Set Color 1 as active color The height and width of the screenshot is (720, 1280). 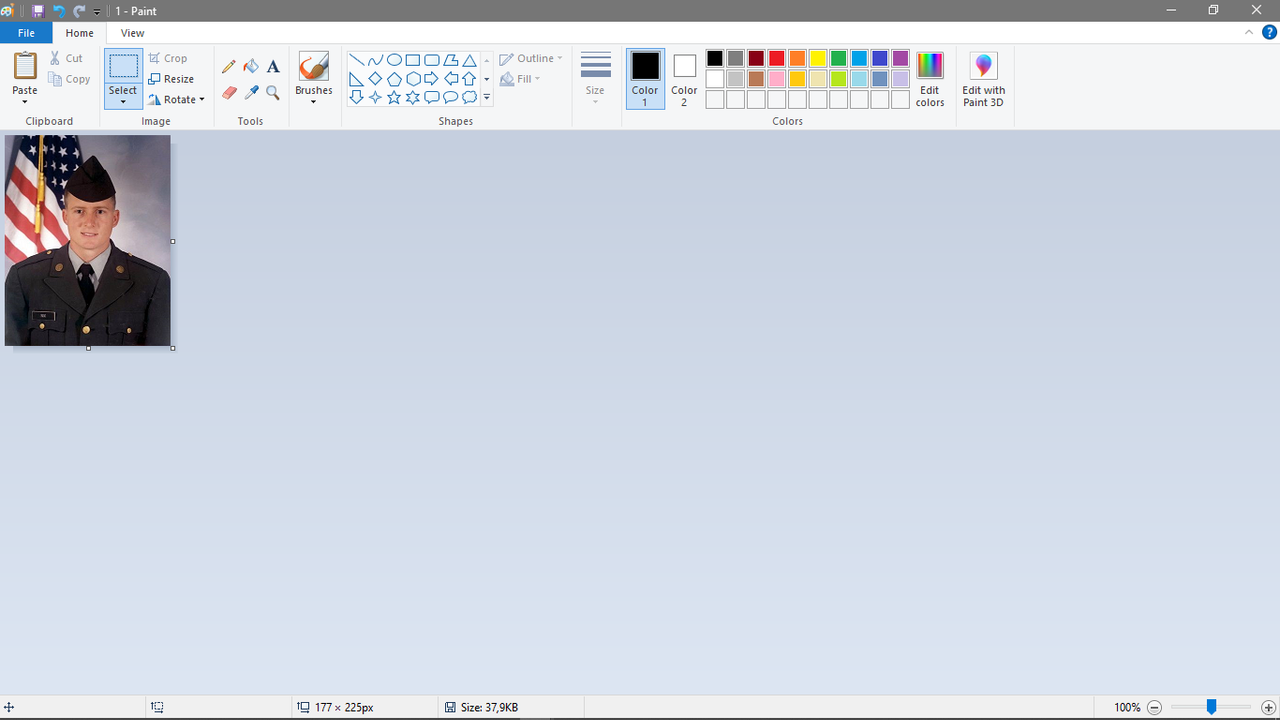[x=645, y=78]
